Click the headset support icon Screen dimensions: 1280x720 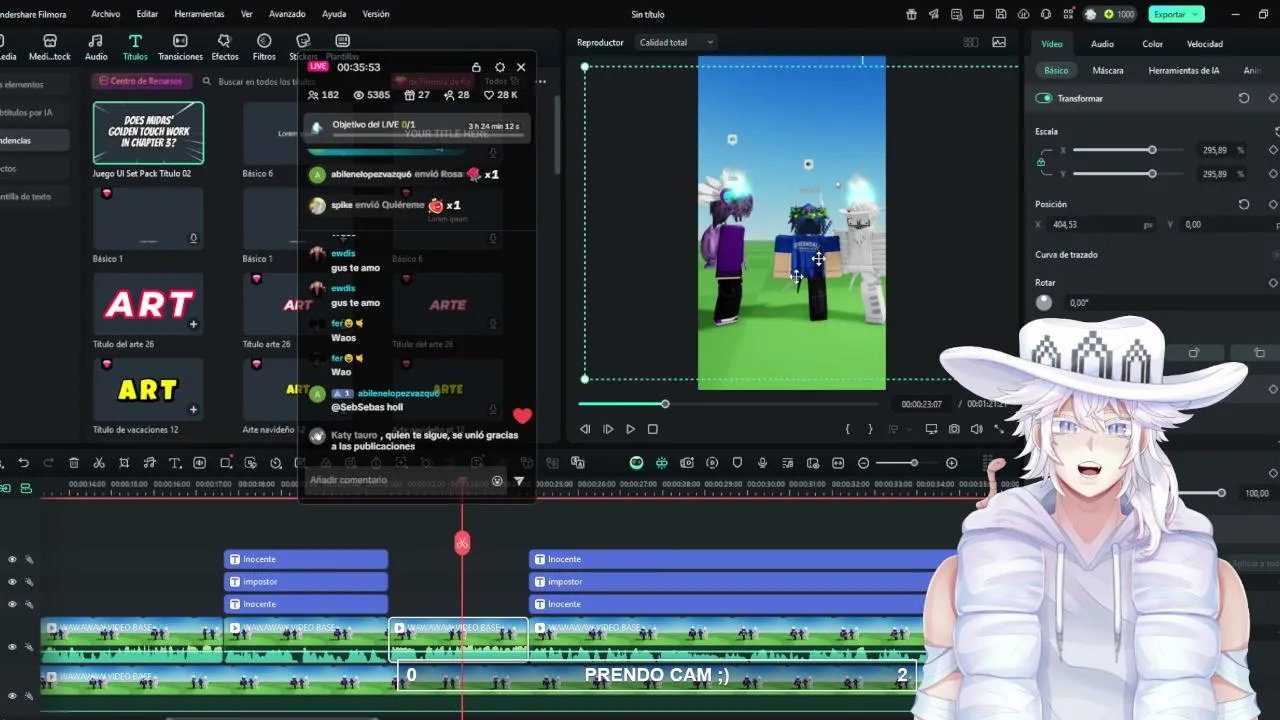pos(1046,14)
